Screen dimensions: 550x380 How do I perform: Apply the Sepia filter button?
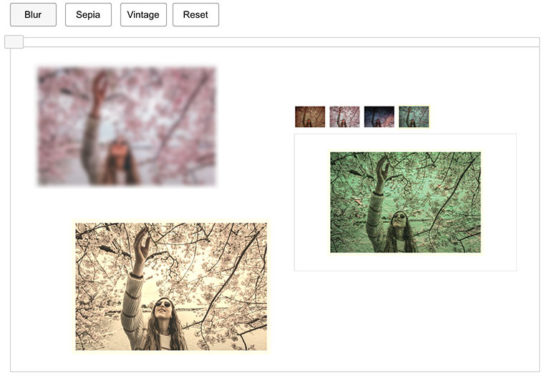(x=88, y=15)
